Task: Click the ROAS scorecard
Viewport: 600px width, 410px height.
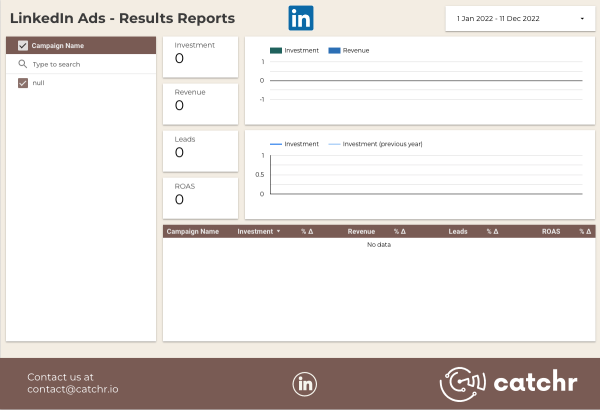Action: (201, 198)
